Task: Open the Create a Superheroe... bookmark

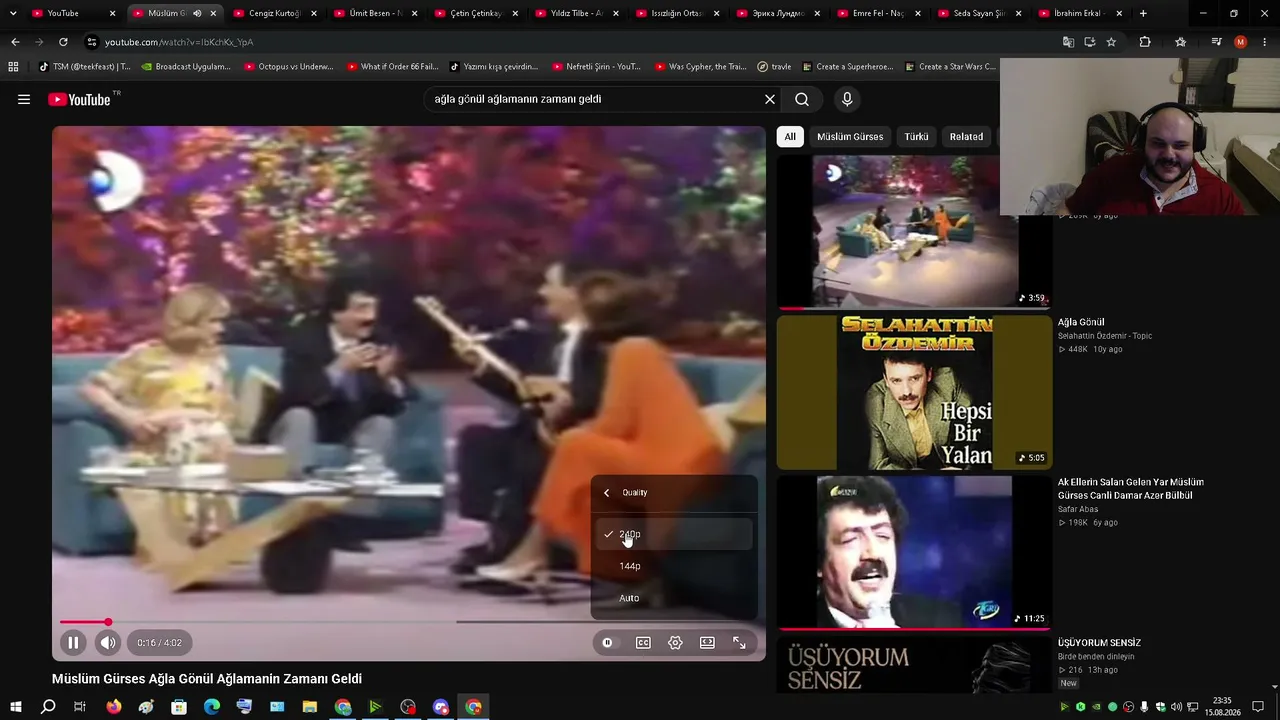Action: [847, 67]
